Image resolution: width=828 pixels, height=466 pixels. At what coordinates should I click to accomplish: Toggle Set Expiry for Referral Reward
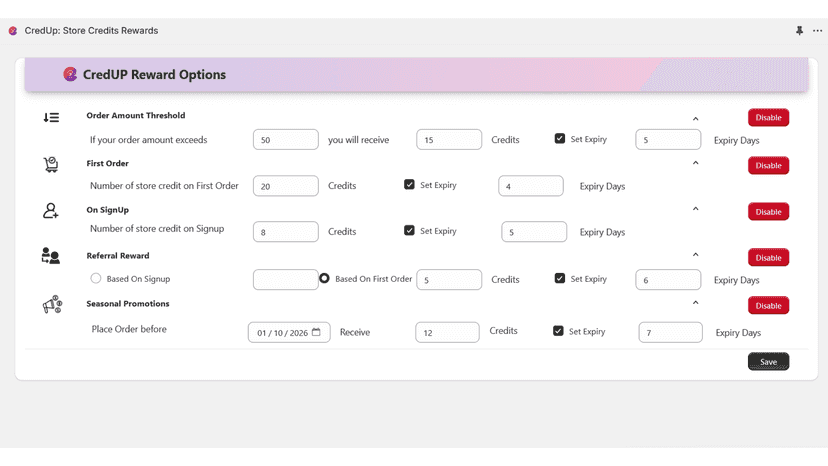coord(560,278)
